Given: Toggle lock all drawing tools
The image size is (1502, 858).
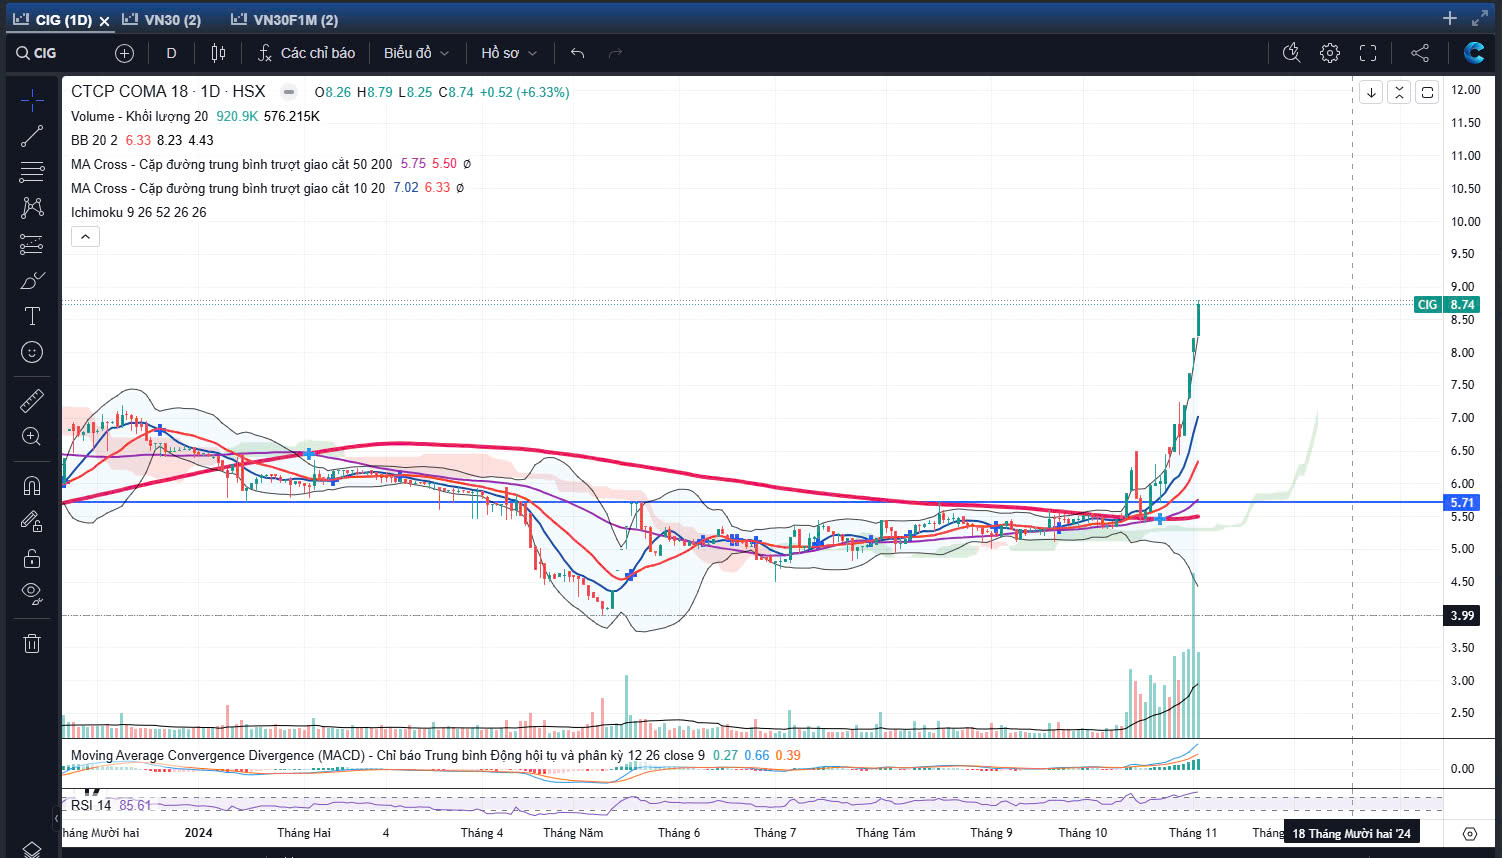Looking at the screenshot, I should [x=32, y=557].
